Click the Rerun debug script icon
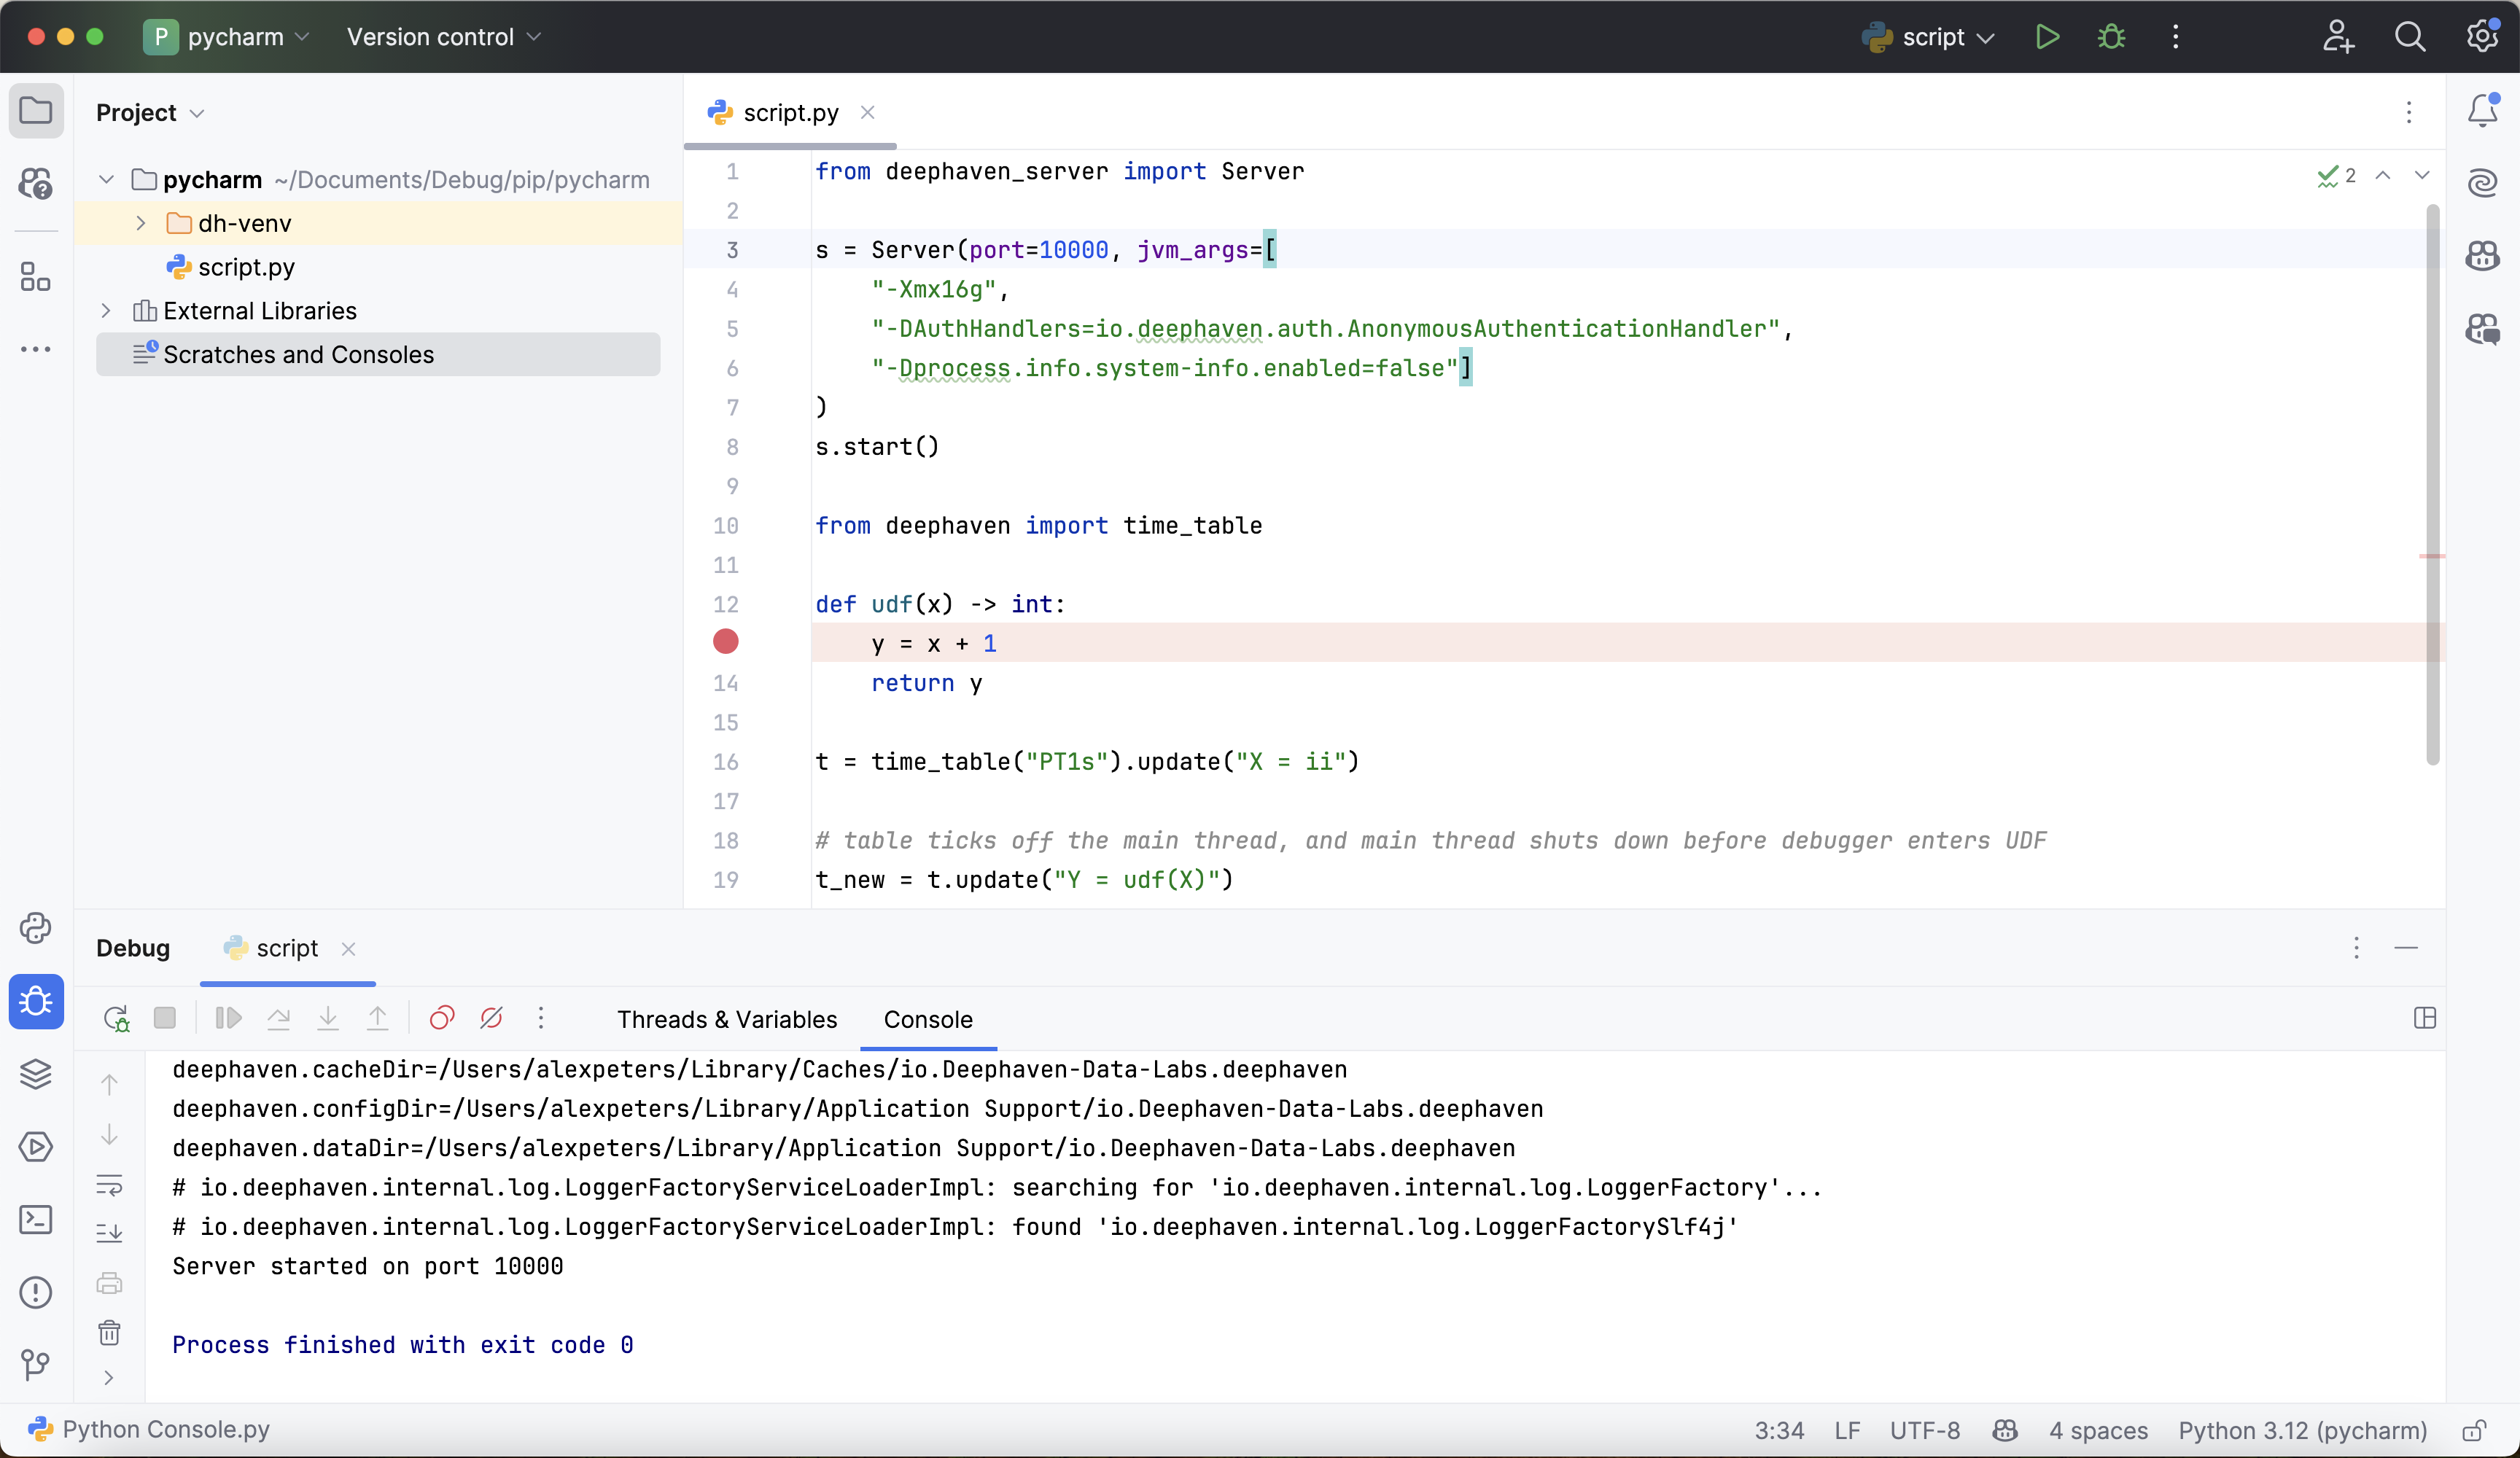Screen dimensions: 2520x1458 [x=116, y=1019]
